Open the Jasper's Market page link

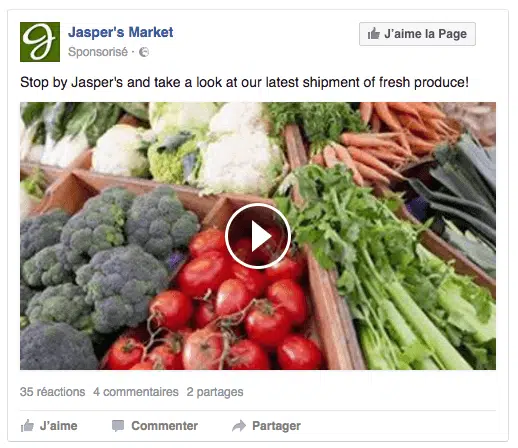pyautogui.click(x=121, y=32)
